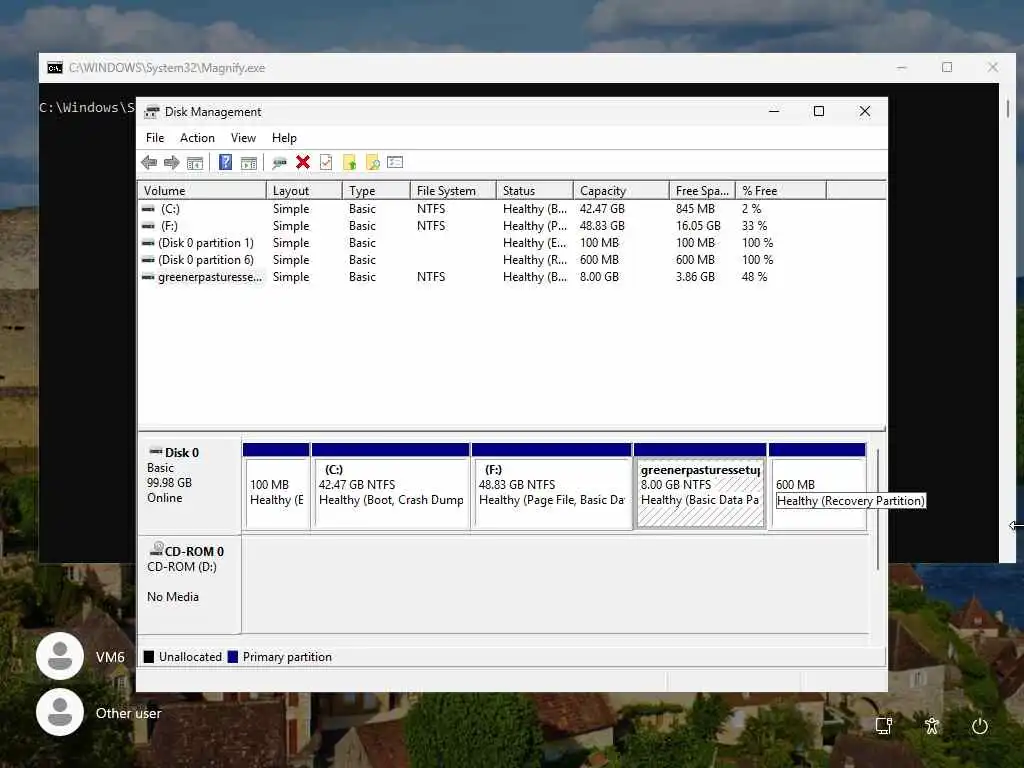Select the (F:) 48.83 GB NTFS partition block
Screen dimensions: 1024x768
coord(552,486)
